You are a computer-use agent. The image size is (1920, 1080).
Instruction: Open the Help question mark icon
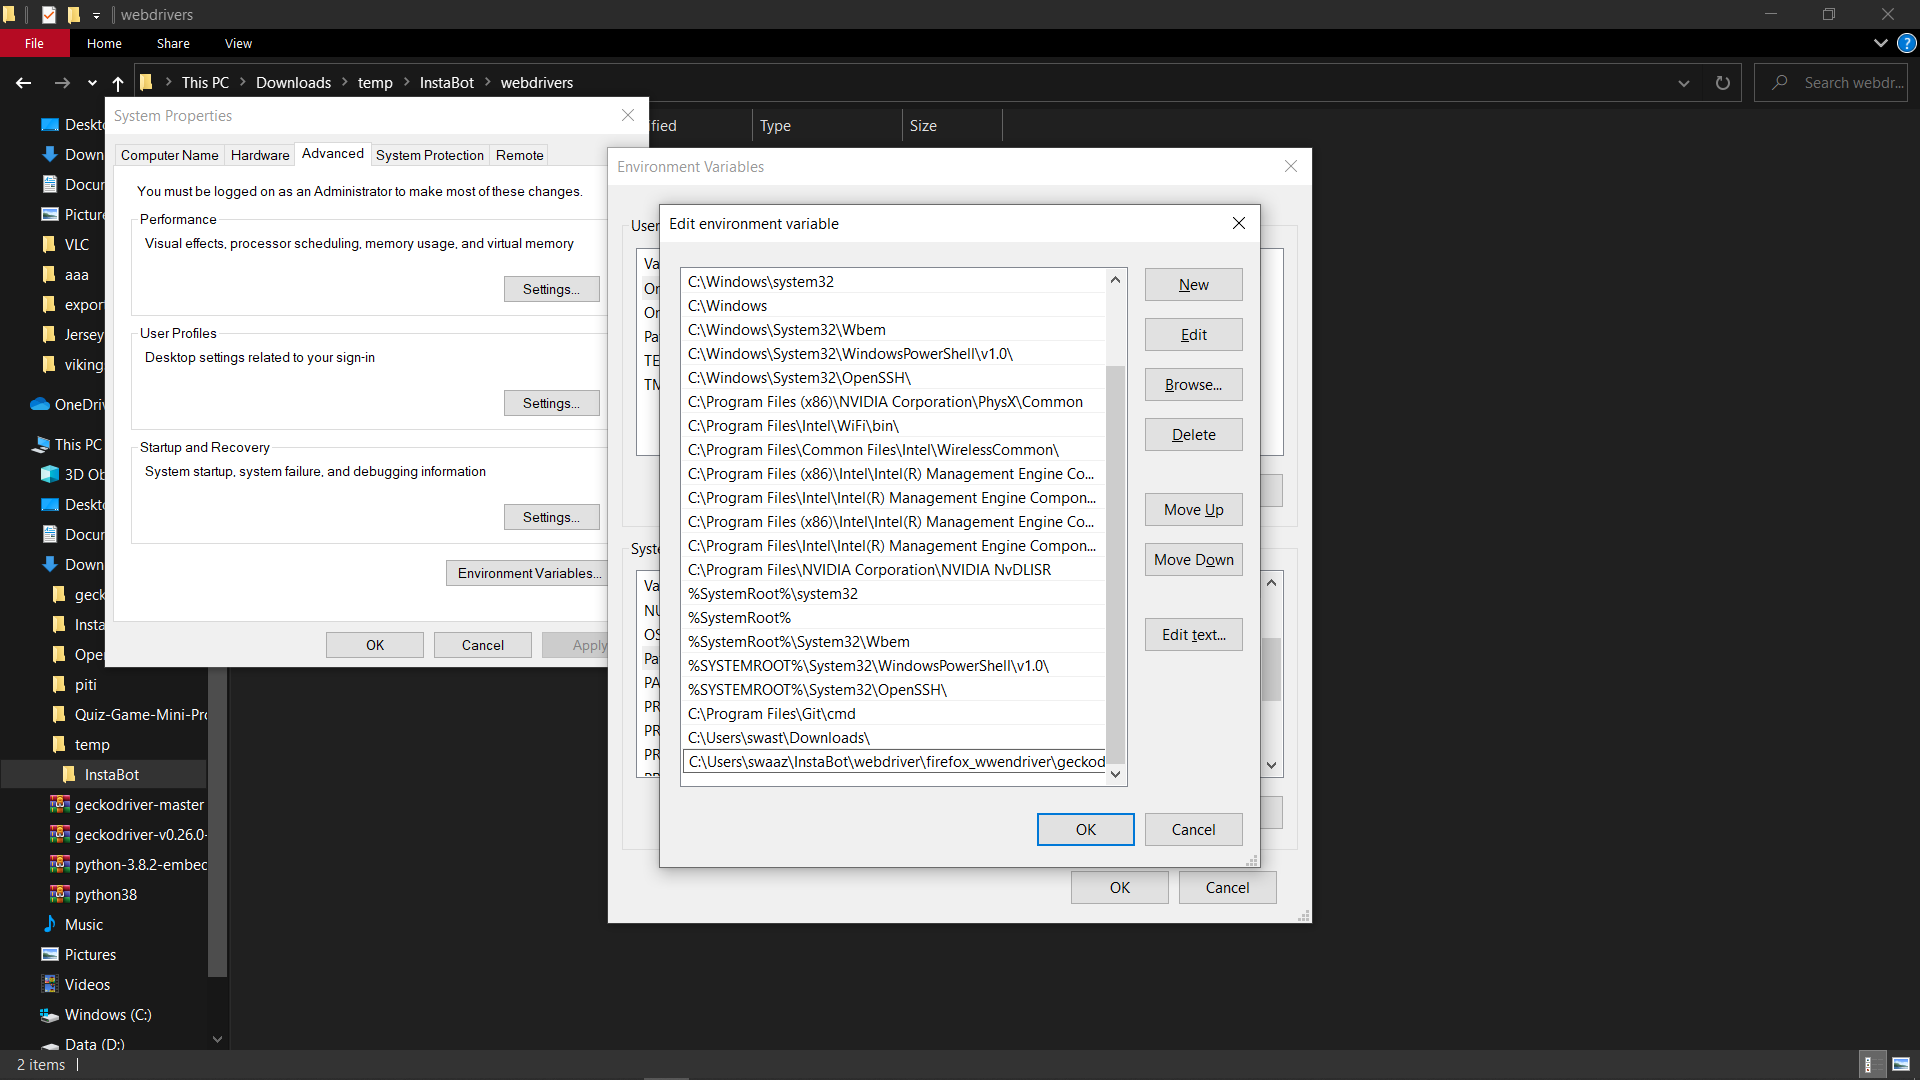pos(1907,43)
